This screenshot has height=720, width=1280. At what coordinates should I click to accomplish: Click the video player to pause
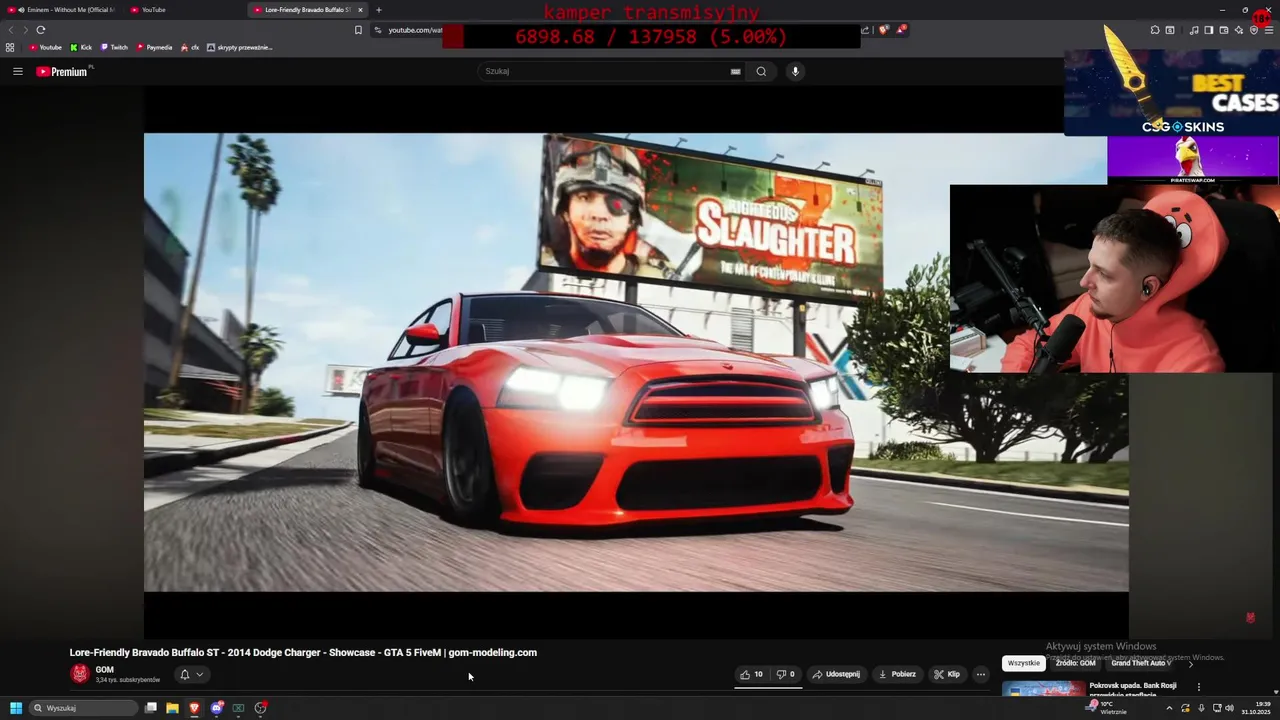[636, 362]
